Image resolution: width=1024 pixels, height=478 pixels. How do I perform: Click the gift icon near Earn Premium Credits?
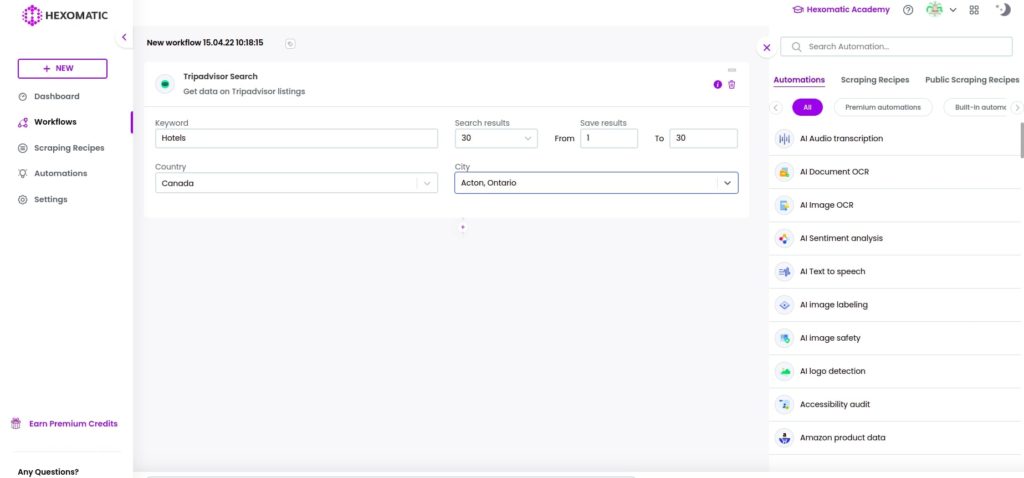(x=16, y=424)
